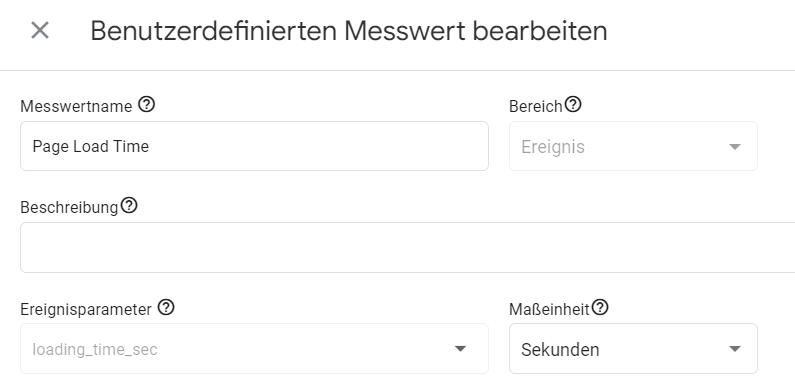This screenshot has height=392, width=795.
Task: Click the Maßeinheit question mark icon
Action: tap(600, 307)
